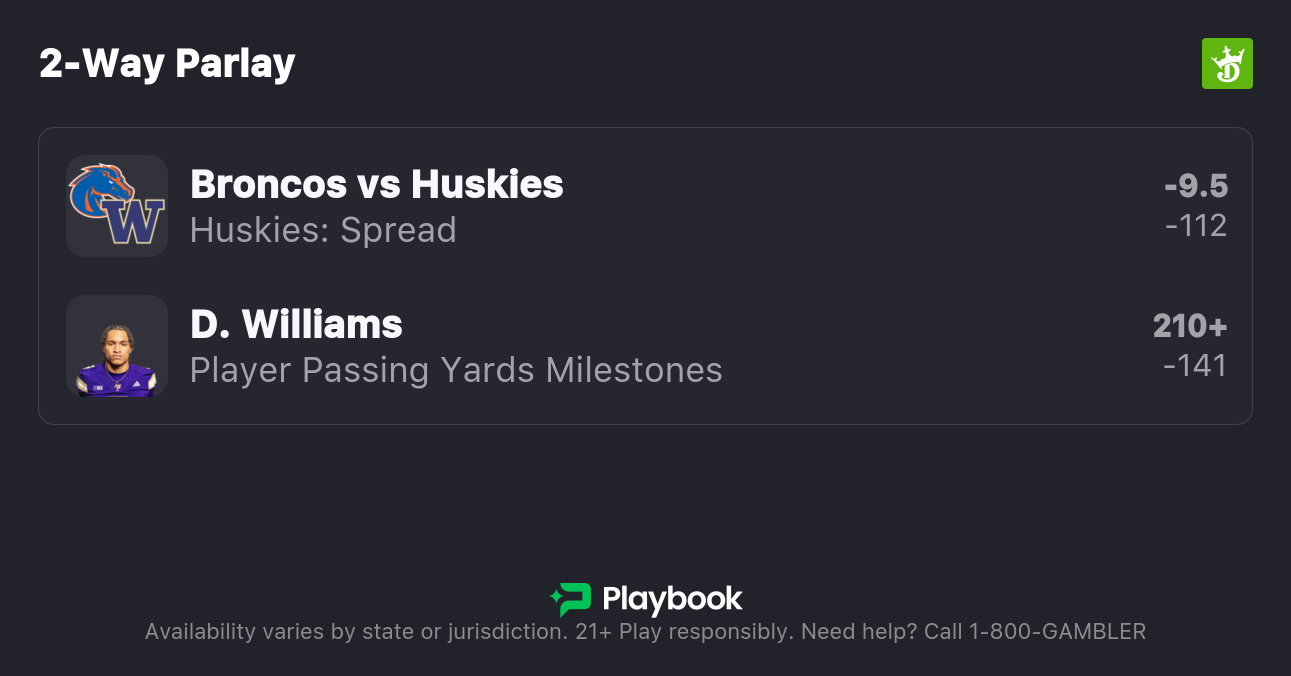1291x676 pixels.
Task: Open the D. Williams player name
Action: tap(296, 324)
